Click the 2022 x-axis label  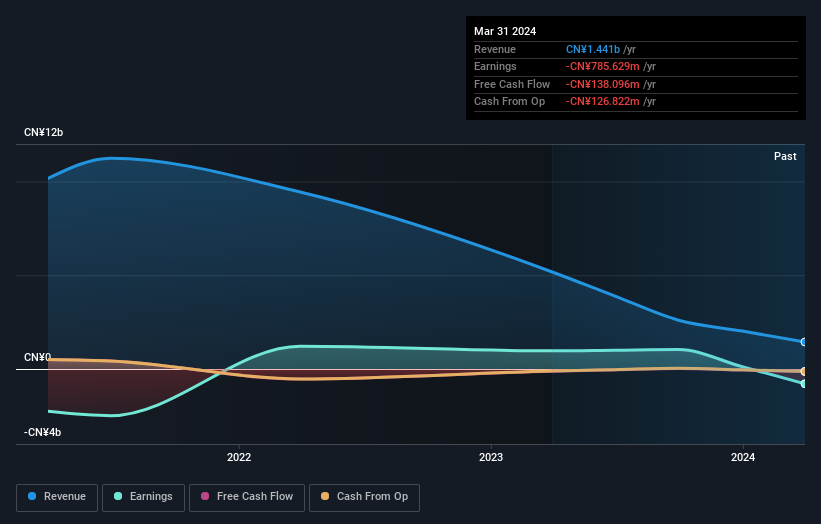point(239,457)
